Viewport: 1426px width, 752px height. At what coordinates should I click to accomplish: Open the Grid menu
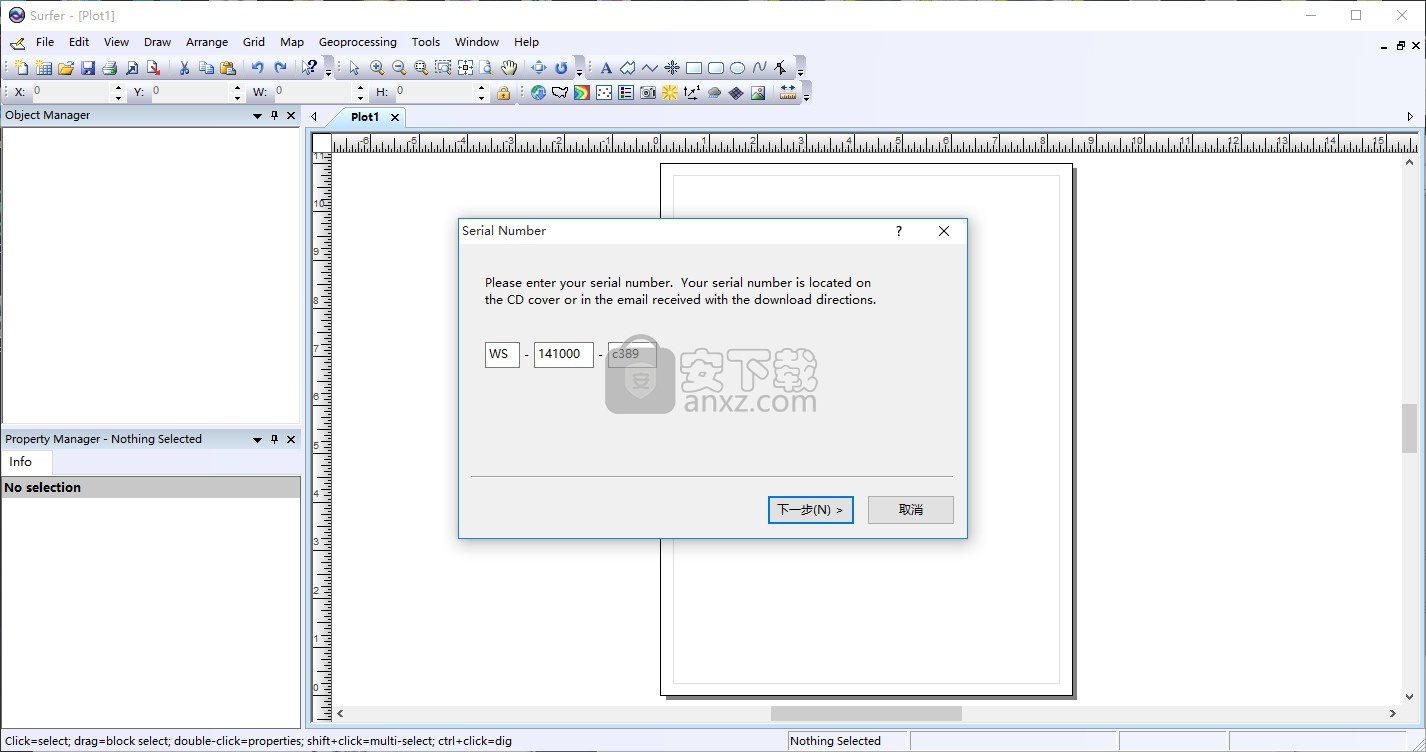(x=254, y=42)
